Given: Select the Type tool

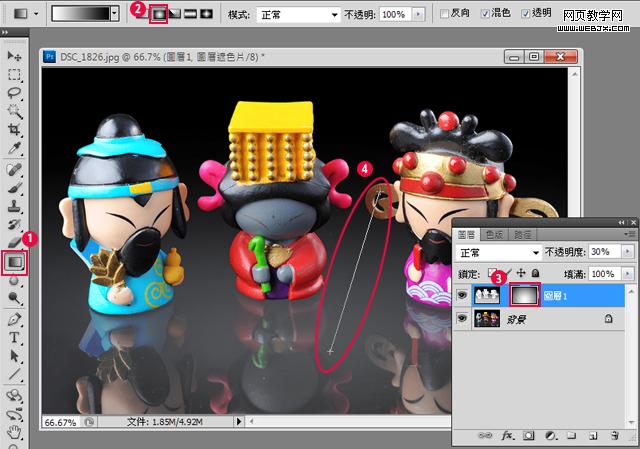Looking at the screenshot, I should click(14, 338).
